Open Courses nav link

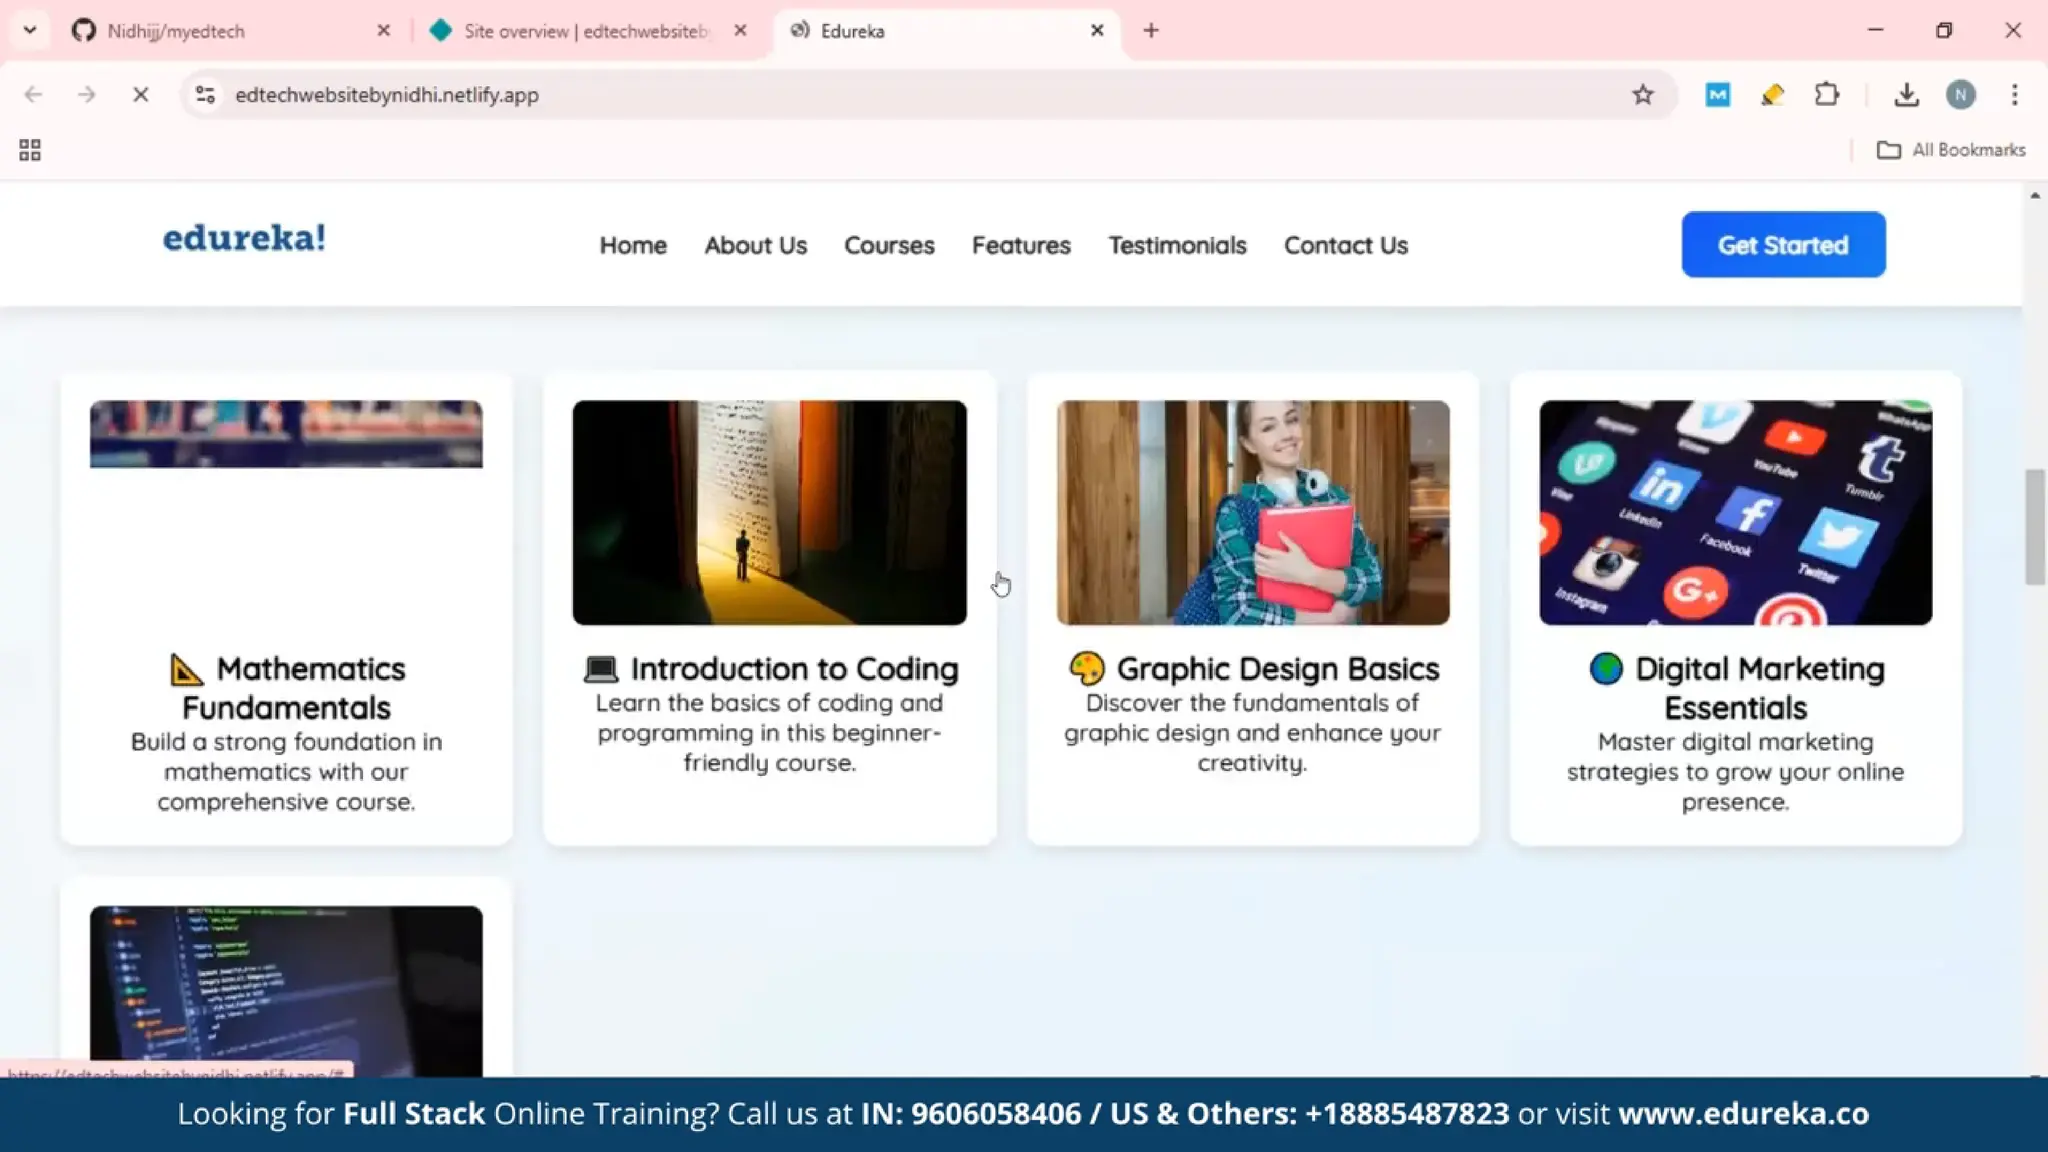click(x=889, y=245)
